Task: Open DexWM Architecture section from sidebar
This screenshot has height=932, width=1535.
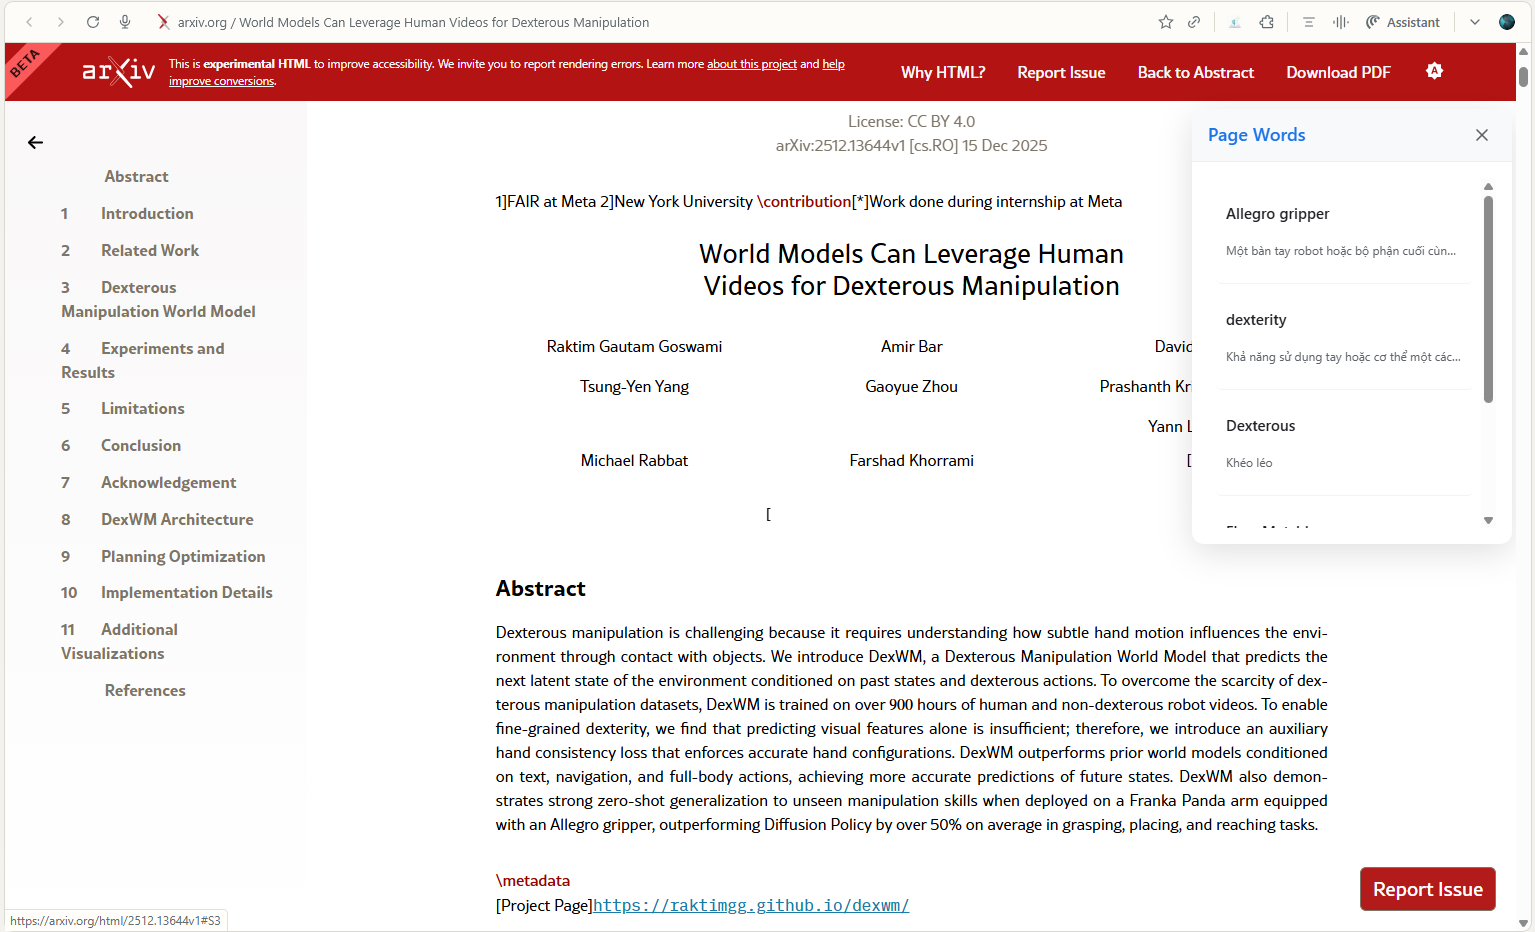Action: coord(177,519)
